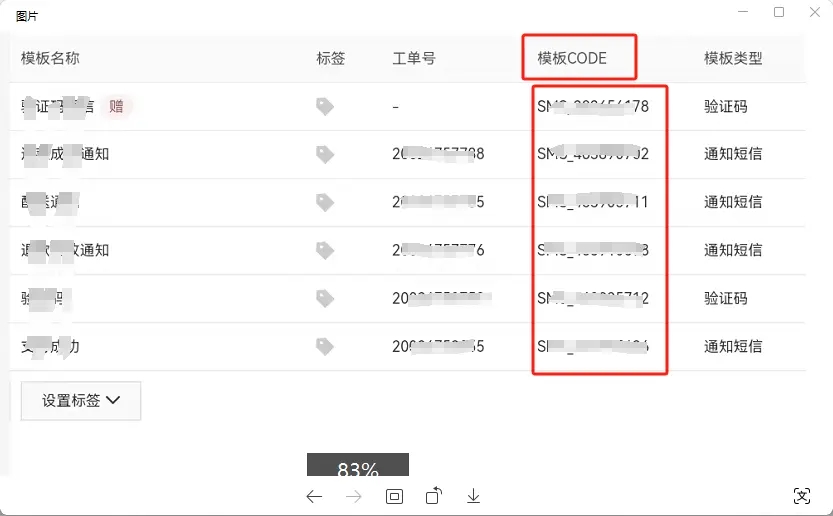Go to the previous image with left arrow
833x516 pixels.
click(314, 496)
